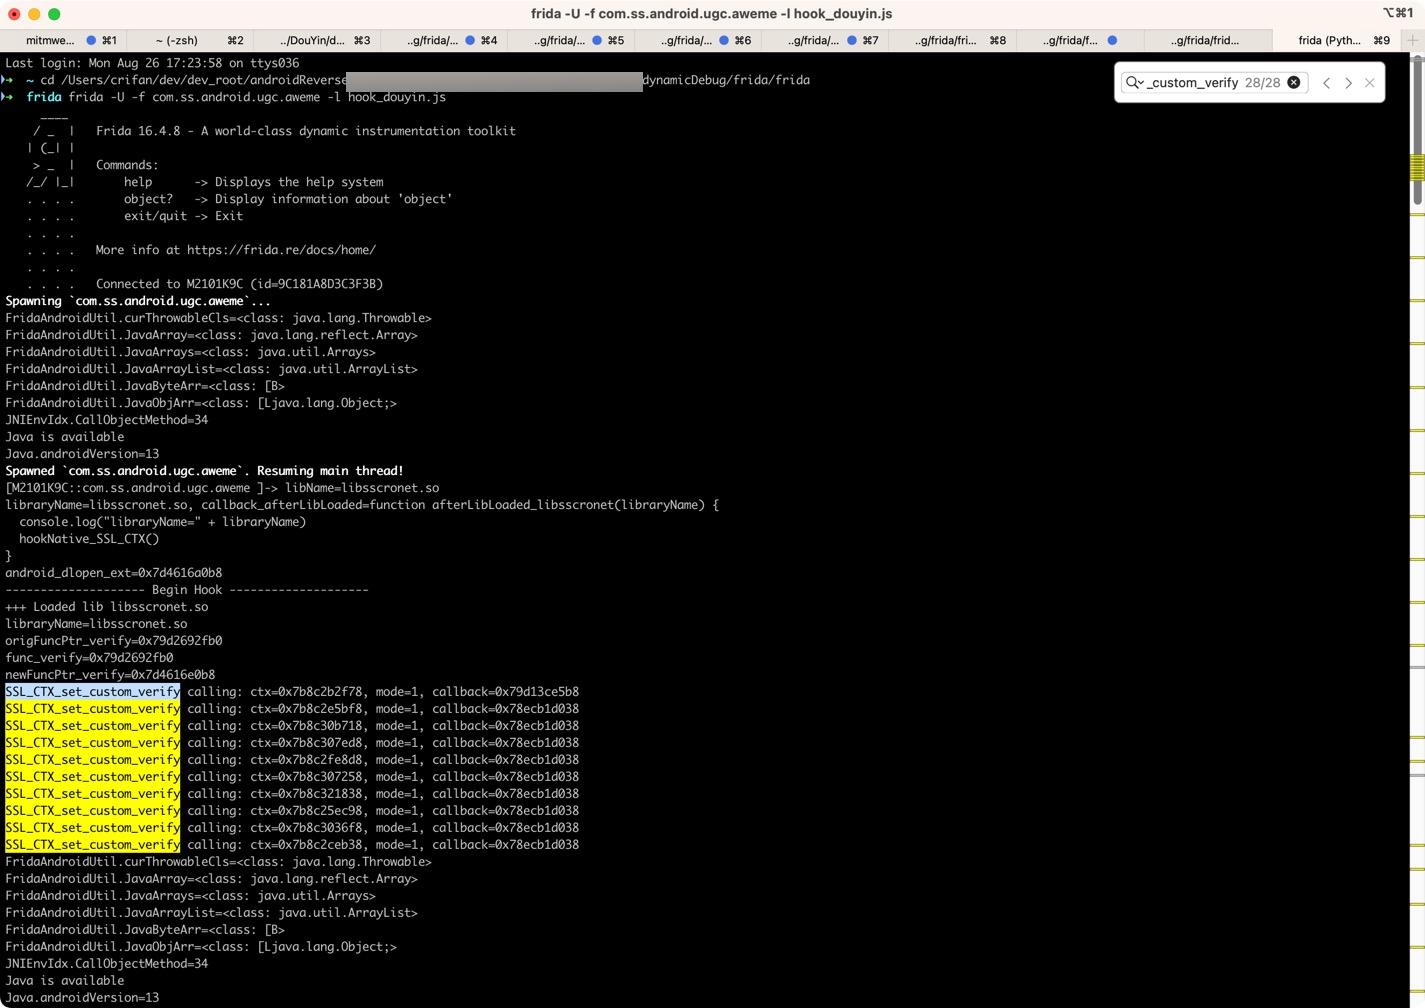Click the vertical scrollbar thumb
Viewport: 1425px width, 1008px height.
(1417, 130)
